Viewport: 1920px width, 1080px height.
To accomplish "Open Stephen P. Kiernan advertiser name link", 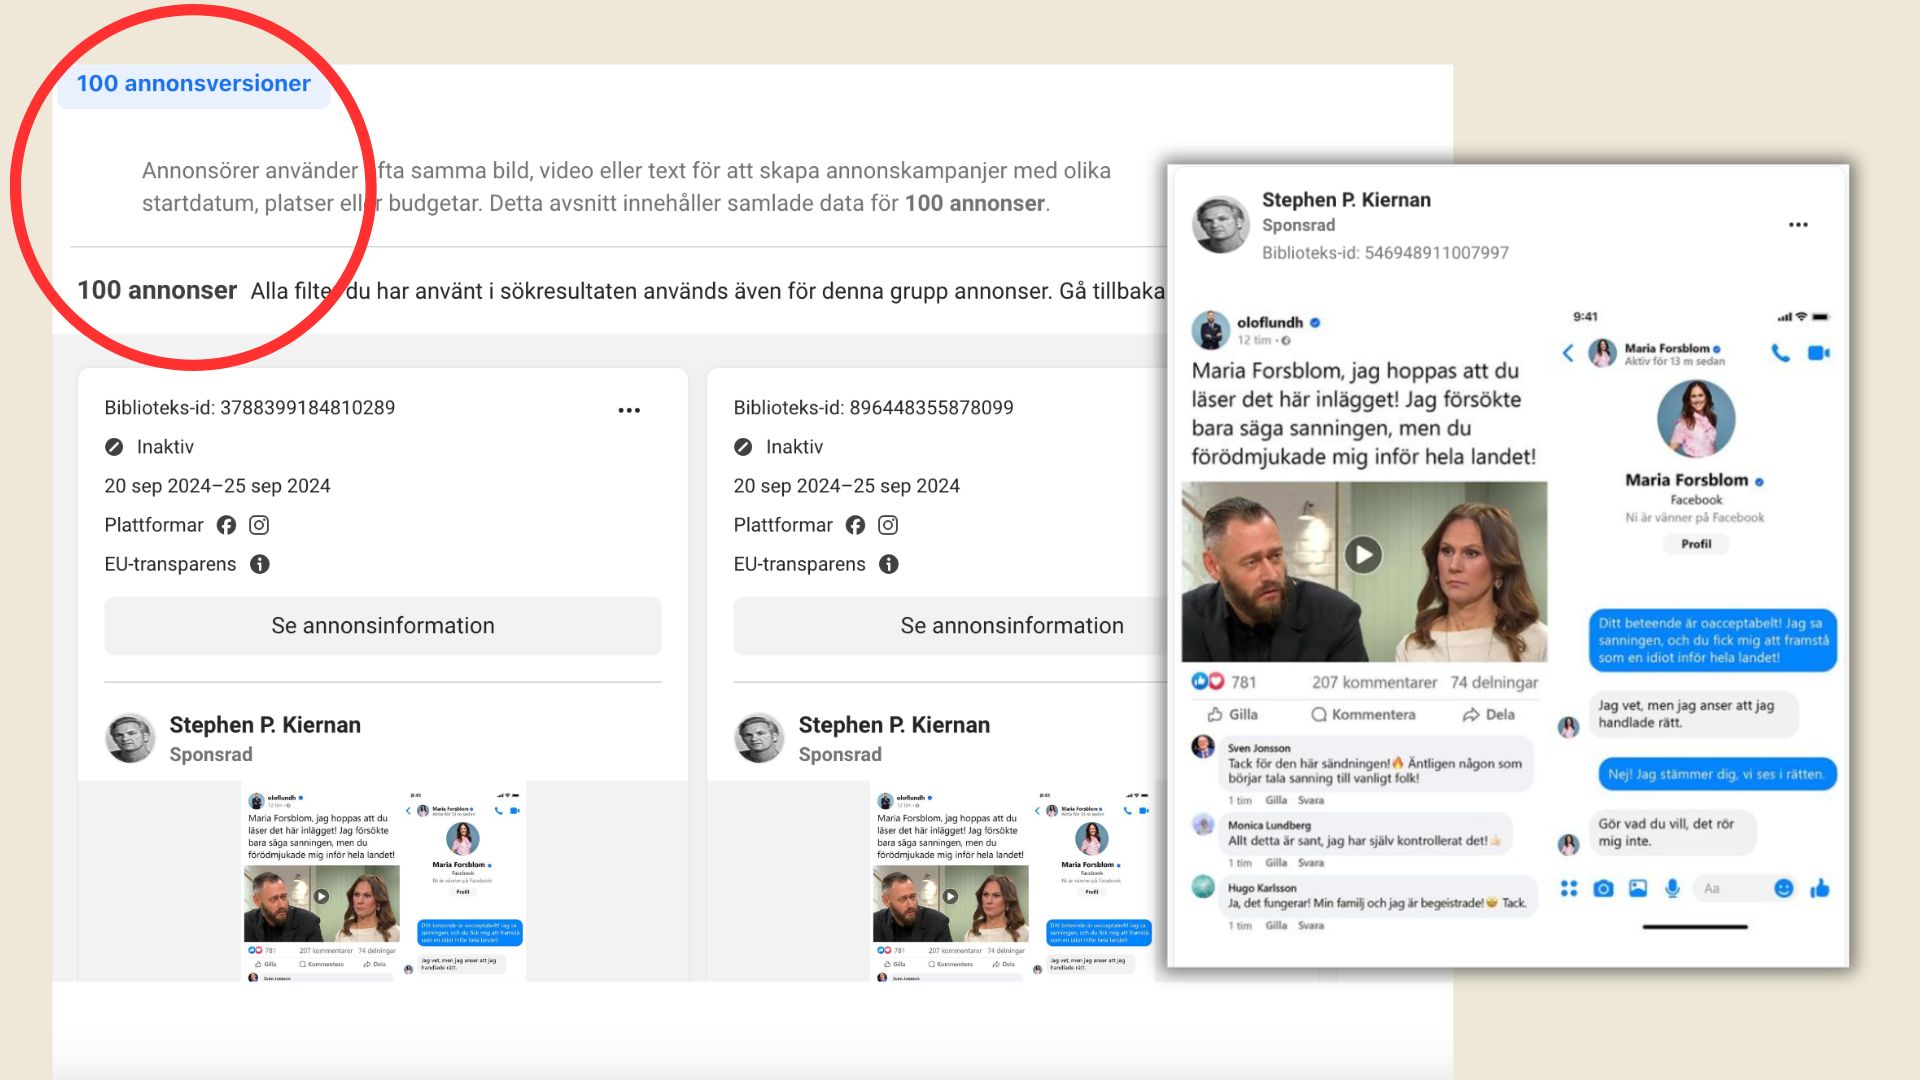I will (x=1345, y=199).
